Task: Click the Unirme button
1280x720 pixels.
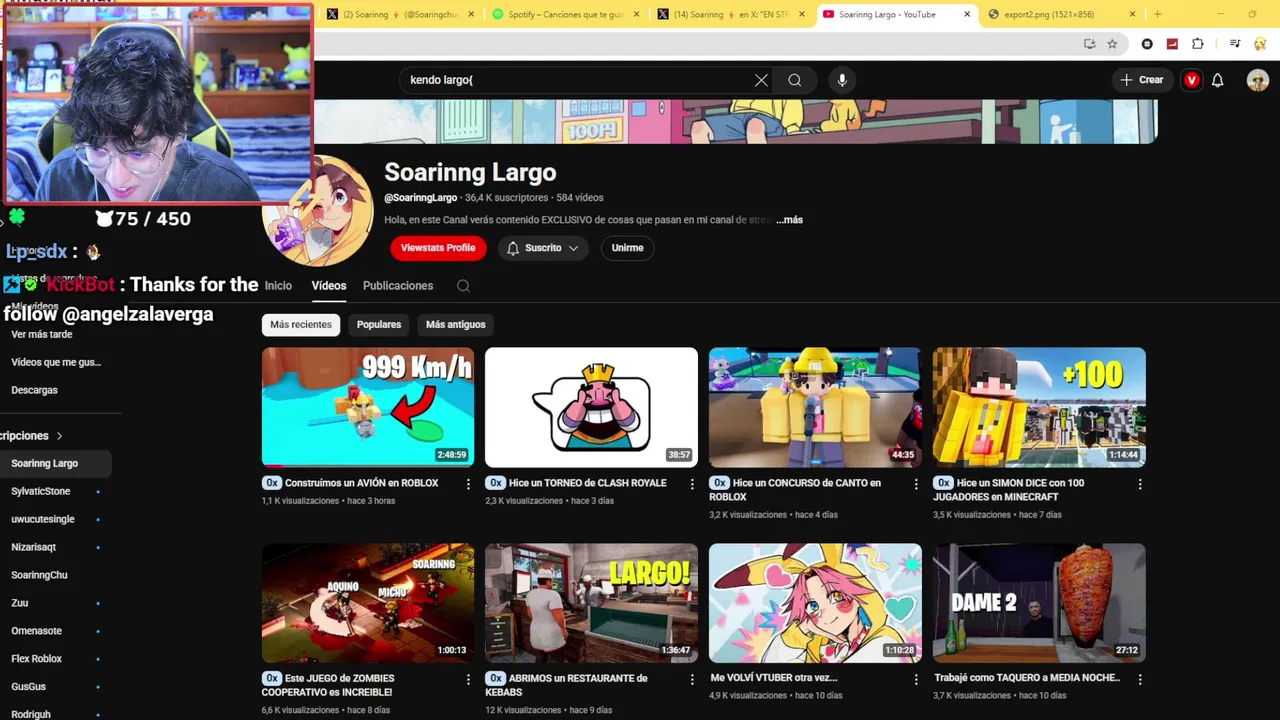Action: (x=627, y=248)
